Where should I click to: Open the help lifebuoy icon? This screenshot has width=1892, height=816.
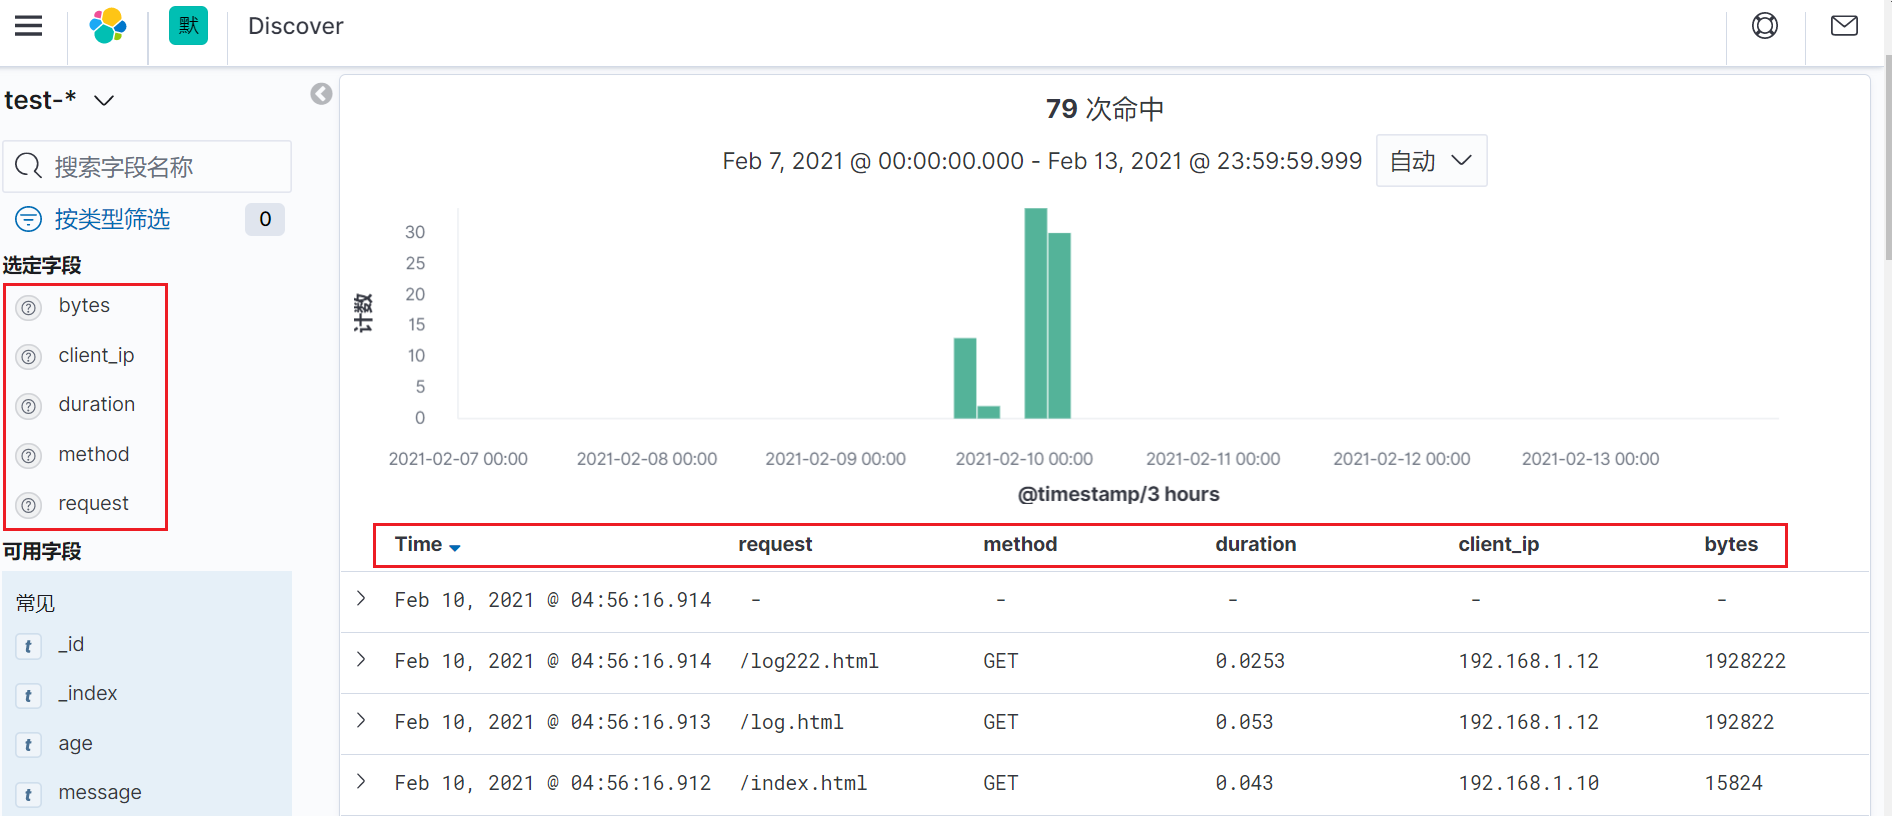[1765, 26]
